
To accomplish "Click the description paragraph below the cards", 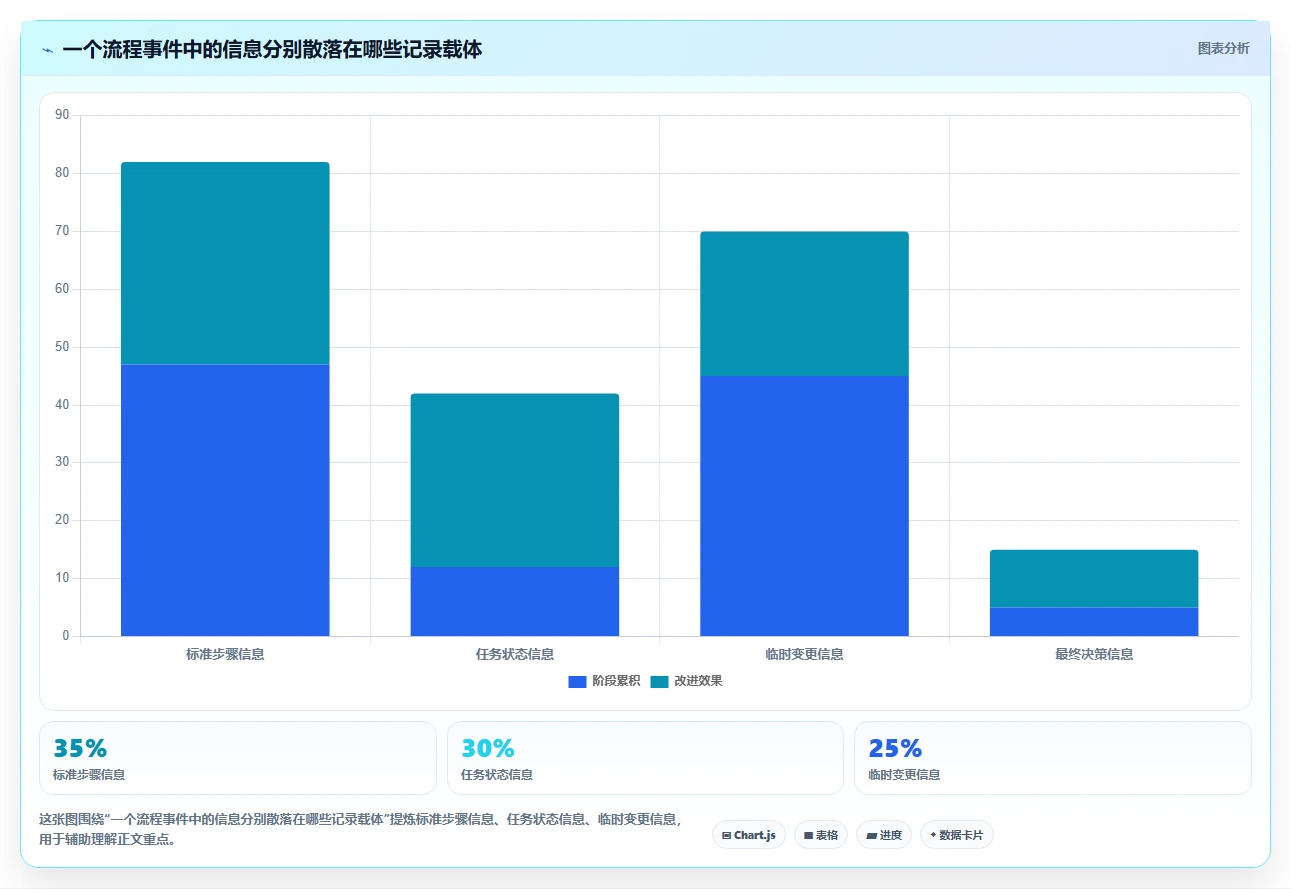I will pos(360,830).
